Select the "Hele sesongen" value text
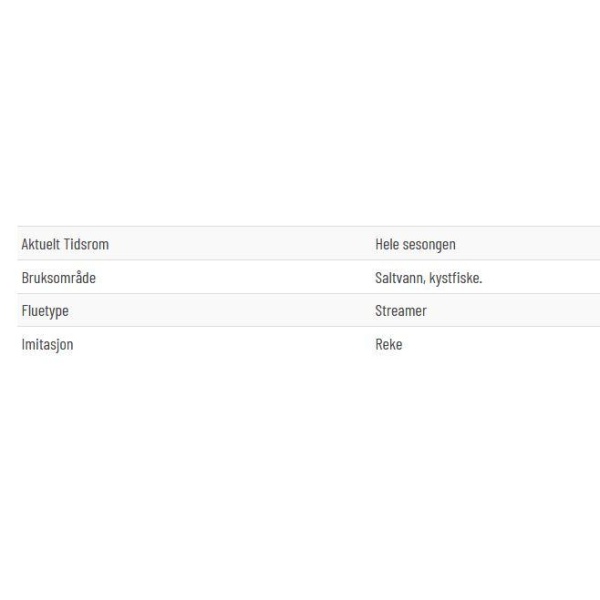This screenshot has width=600, height=600. pyautogui.click(x=415, y=245)
